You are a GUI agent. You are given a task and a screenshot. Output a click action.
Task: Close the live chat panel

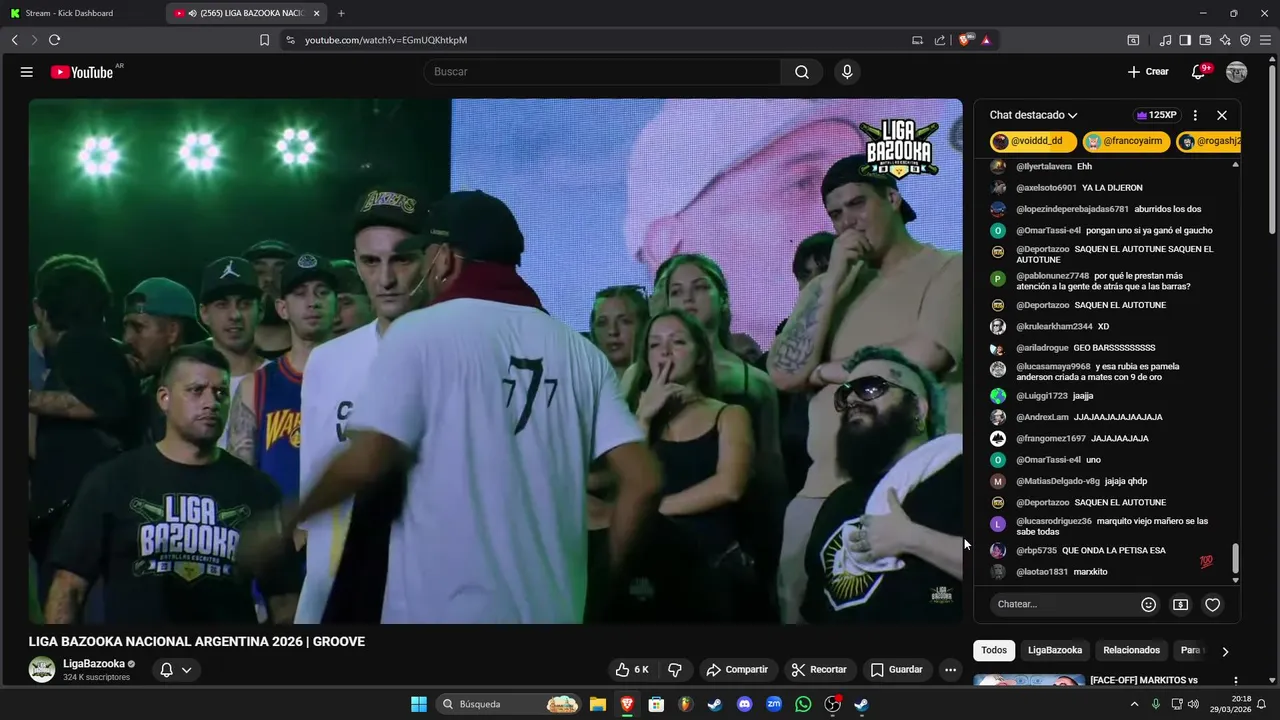click(x=1222, y=115)
